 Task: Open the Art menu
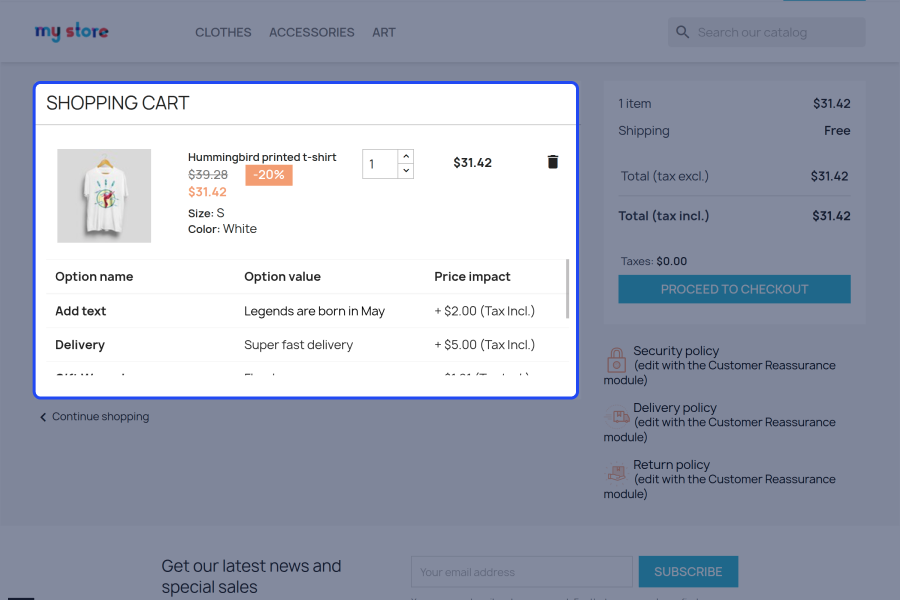383,33
